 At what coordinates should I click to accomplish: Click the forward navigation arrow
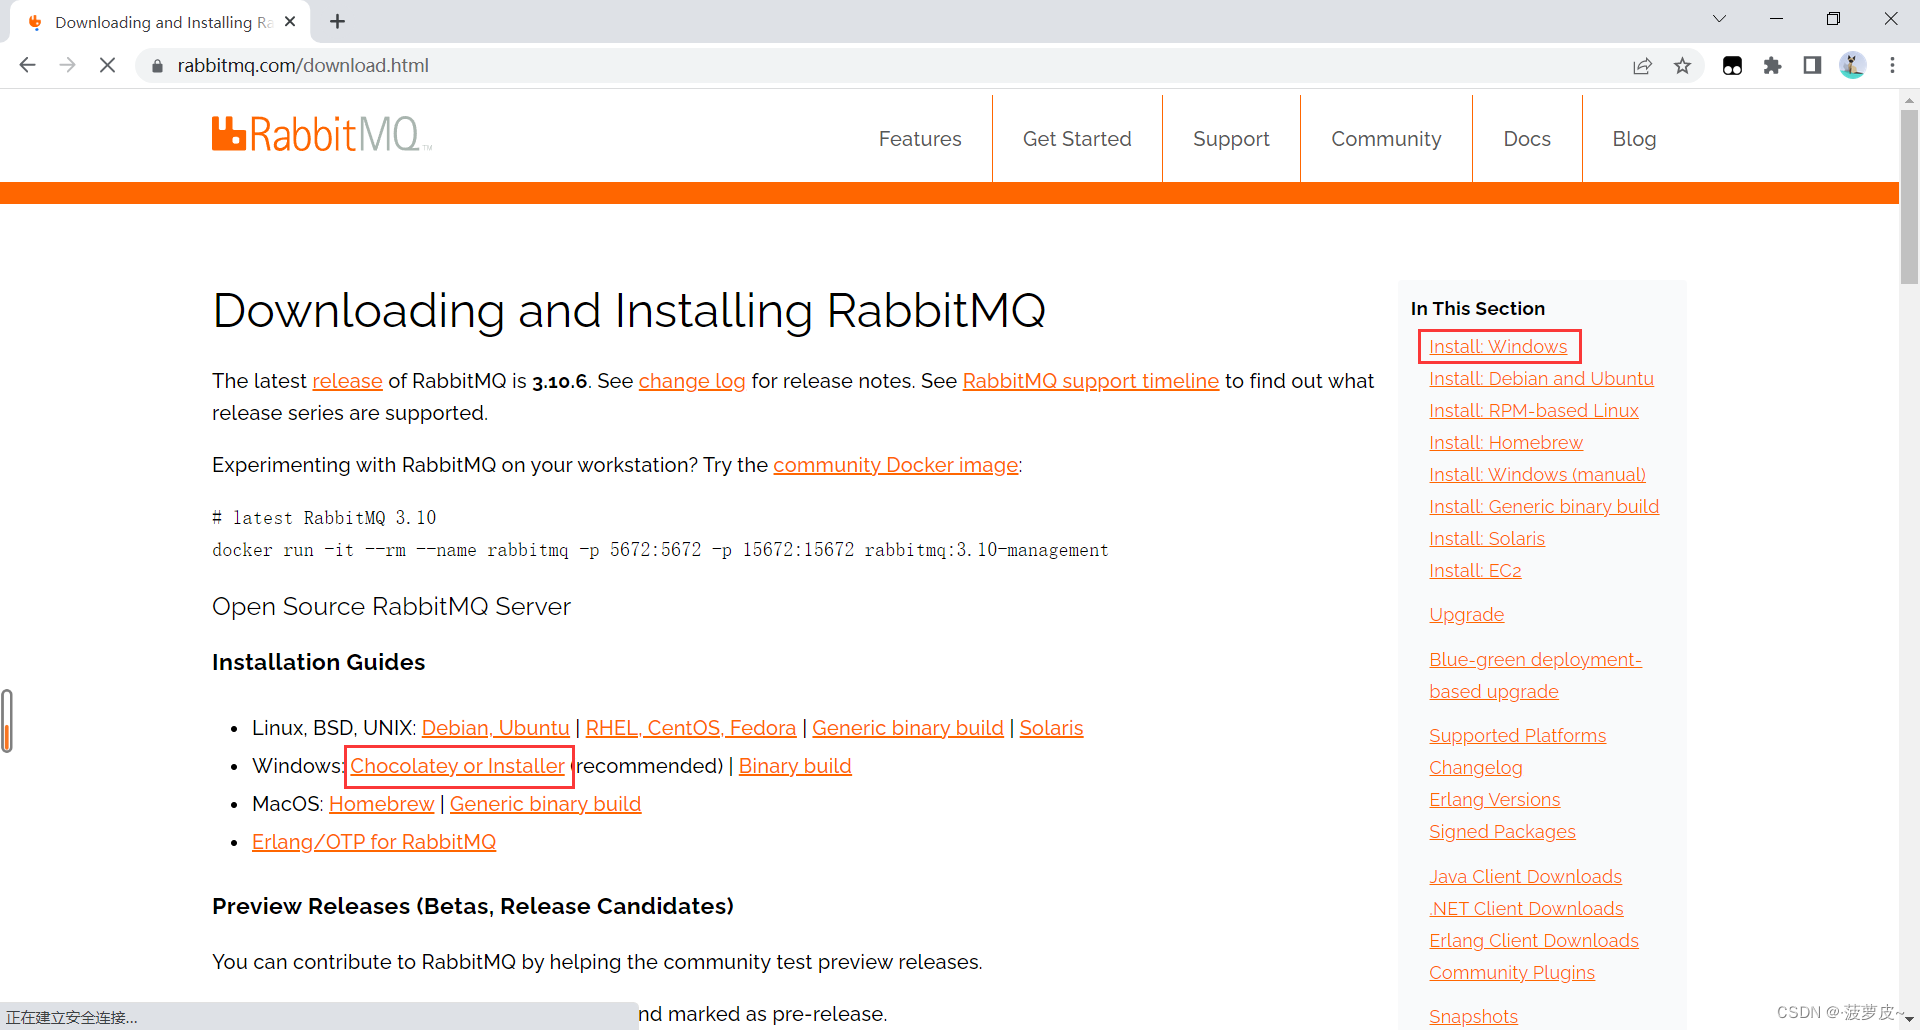pos(68,65)
